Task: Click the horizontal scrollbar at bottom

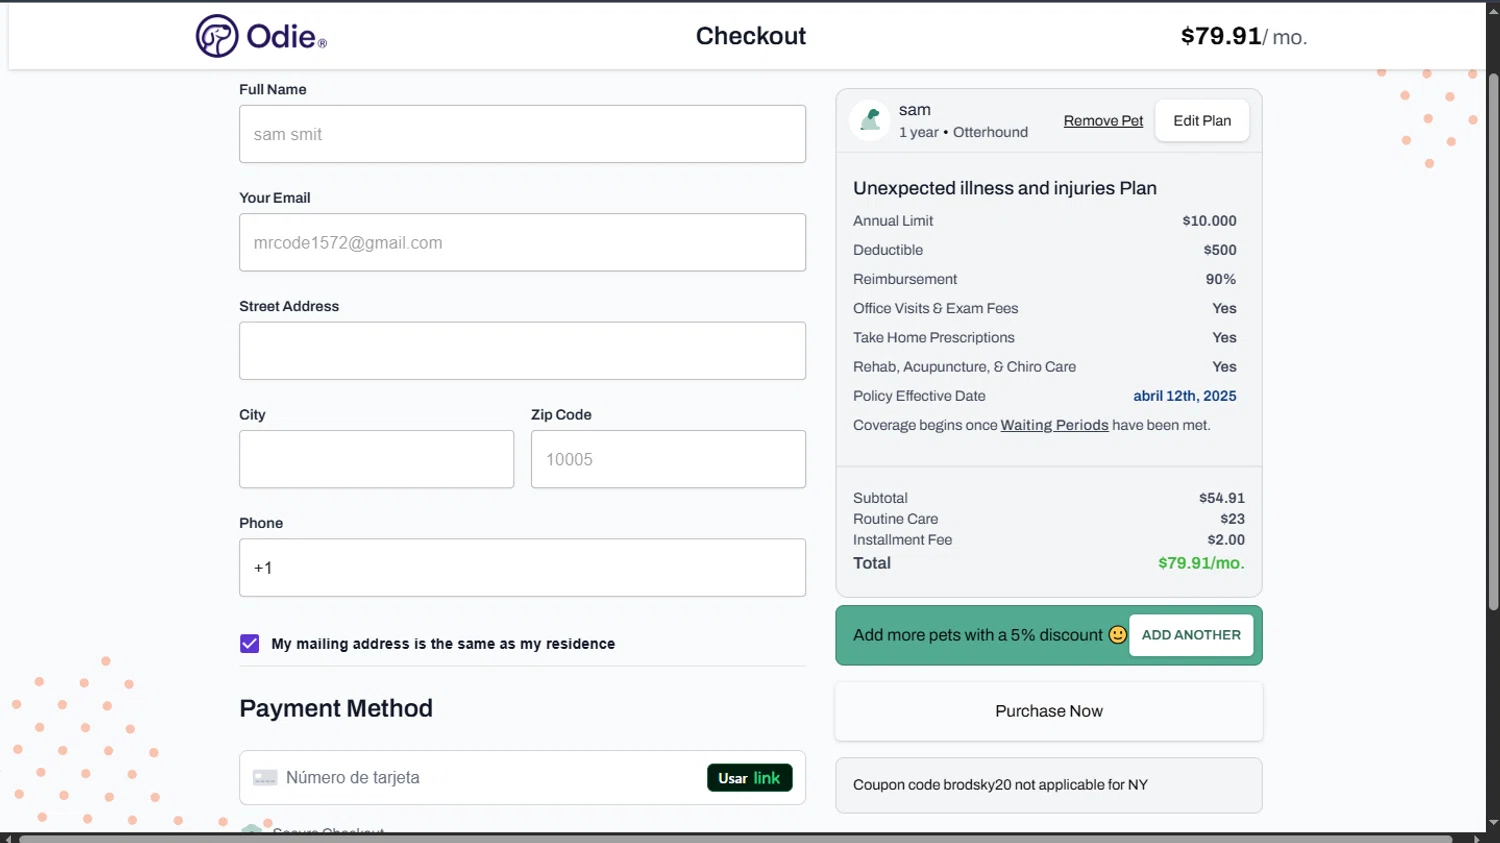Action: point(735,838)
